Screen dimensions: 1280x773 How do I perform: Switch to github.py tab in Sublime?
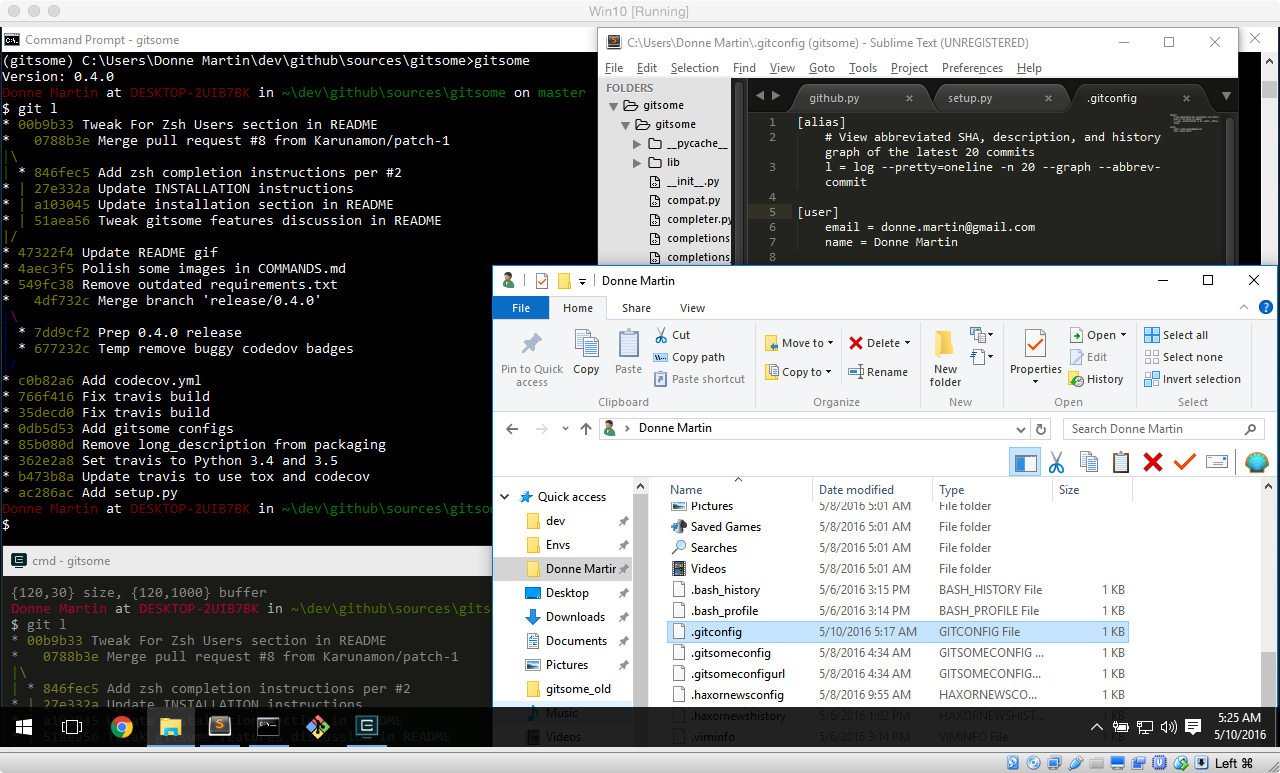point(834,99)
